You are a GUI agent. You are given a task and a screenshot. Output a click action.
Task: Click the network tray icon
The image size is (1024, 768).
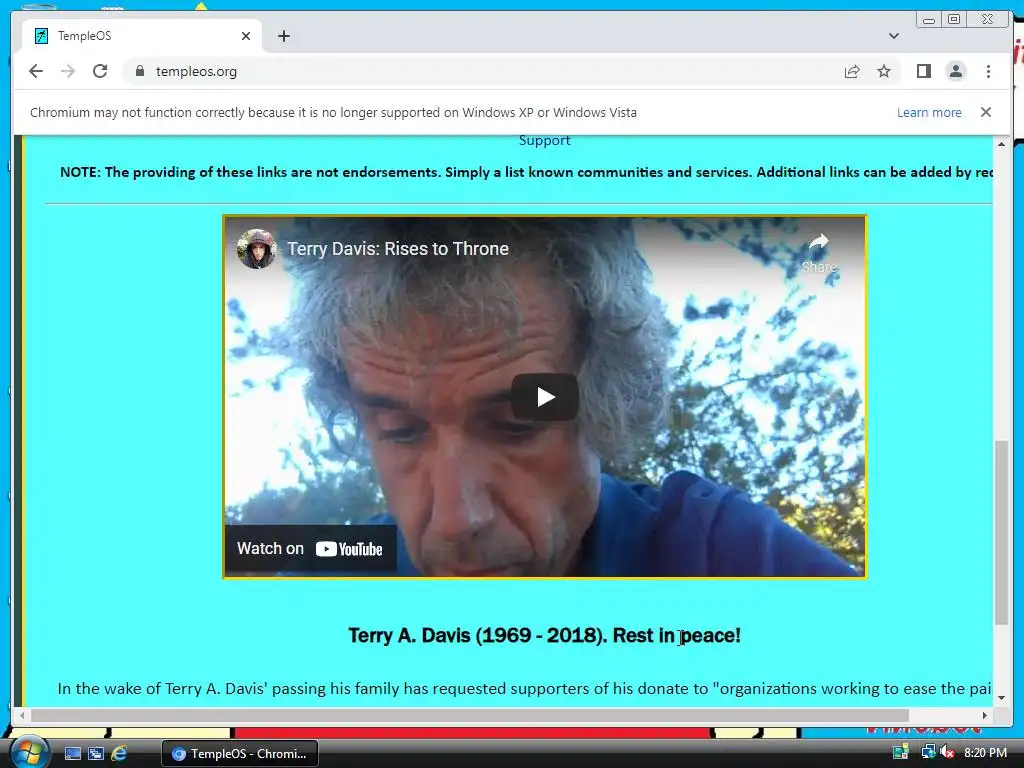927,752
